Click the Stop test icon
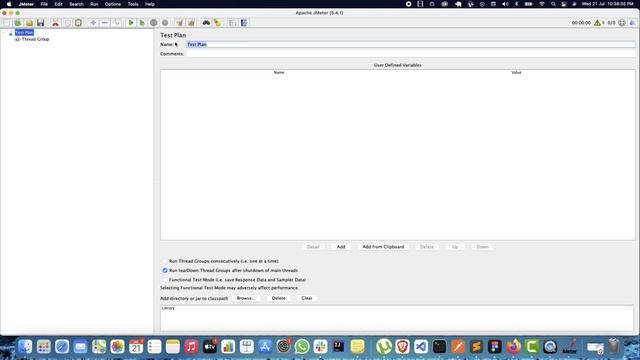 153,23
